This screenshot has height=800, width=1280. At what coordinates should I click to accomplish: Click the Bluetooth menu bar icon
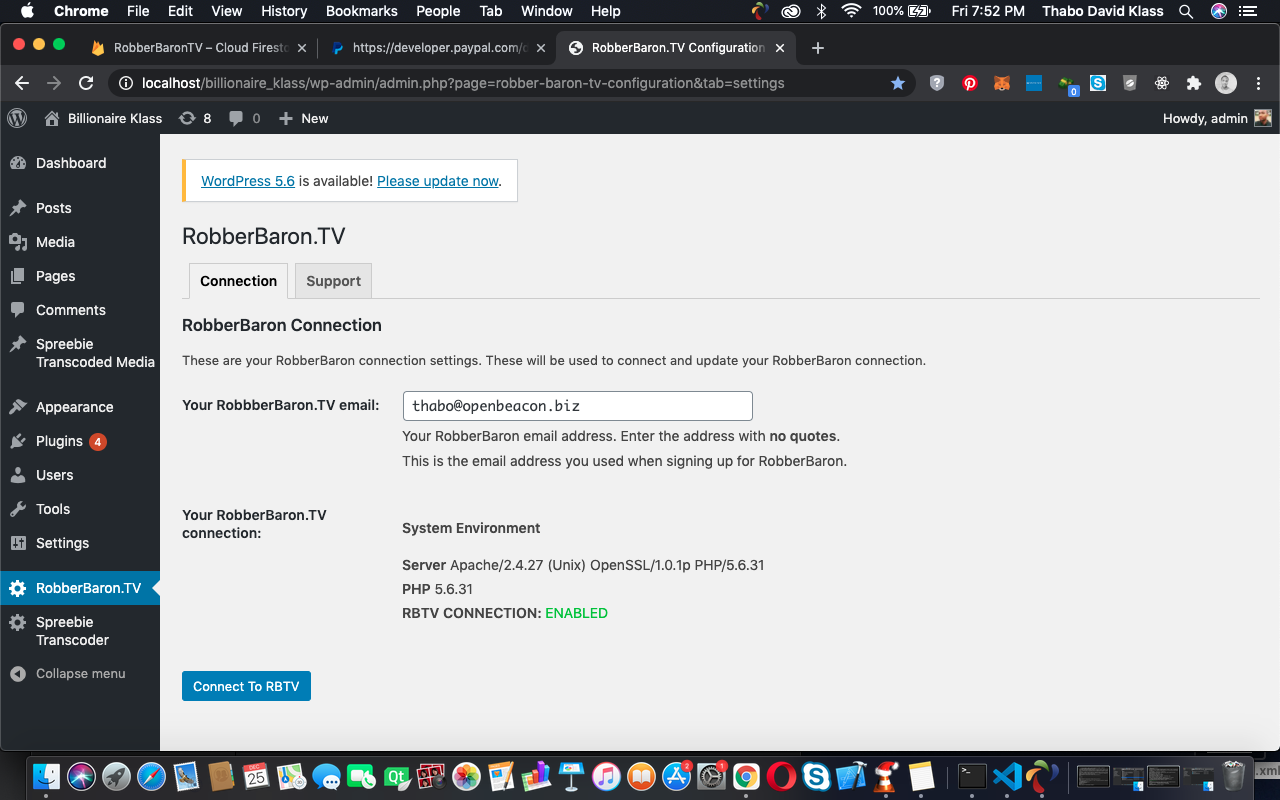pyautogui.click(x=822, y=11)
